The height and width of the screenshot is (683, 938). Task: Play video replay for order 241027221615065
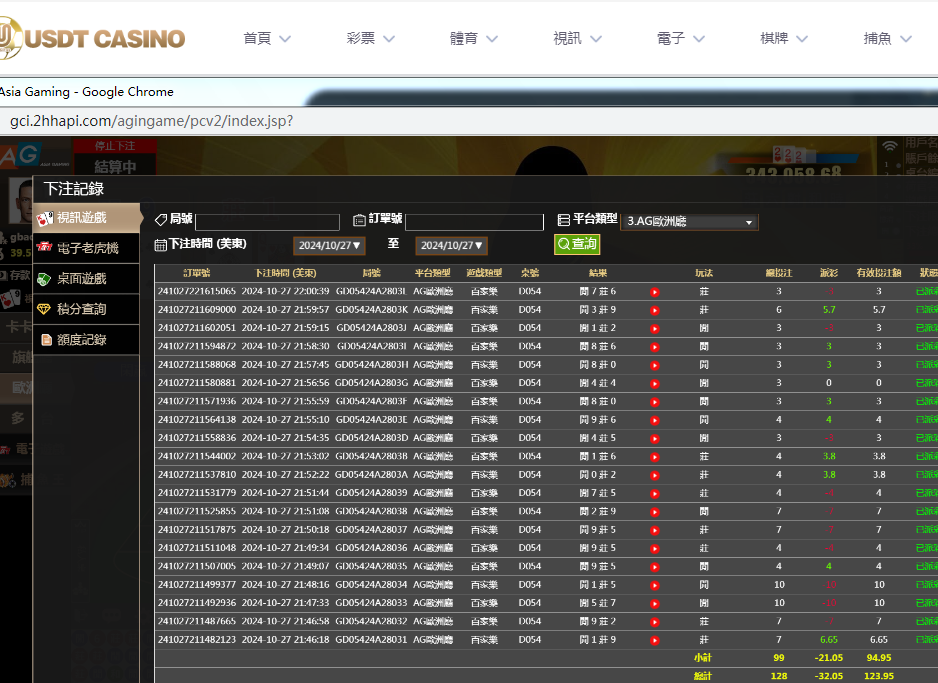point(654,292)
